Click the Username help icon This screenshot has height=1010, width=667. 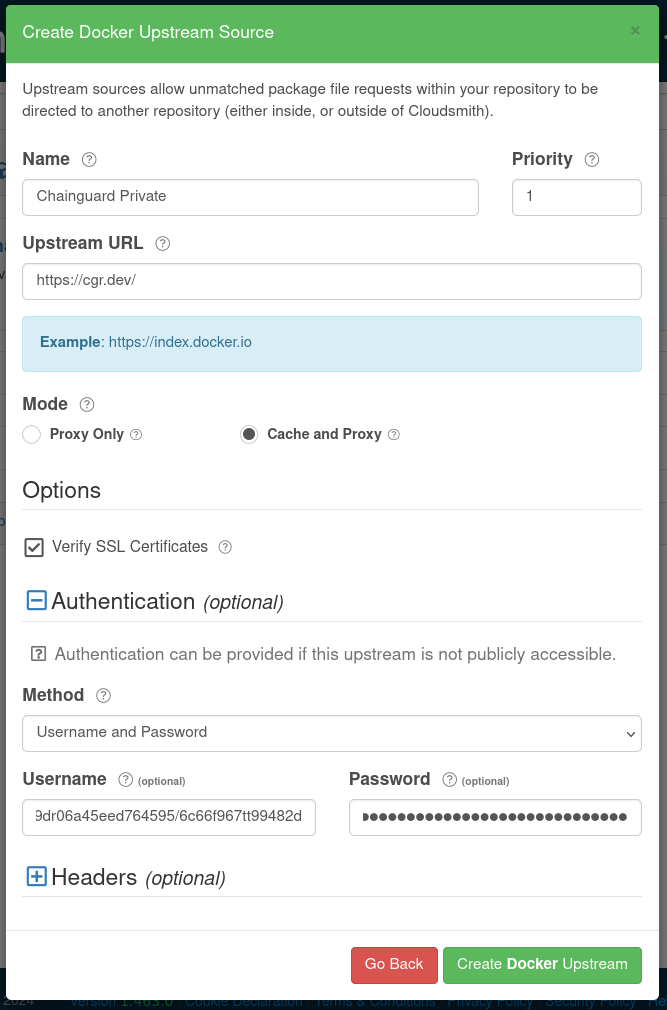(x=124, y=779)
